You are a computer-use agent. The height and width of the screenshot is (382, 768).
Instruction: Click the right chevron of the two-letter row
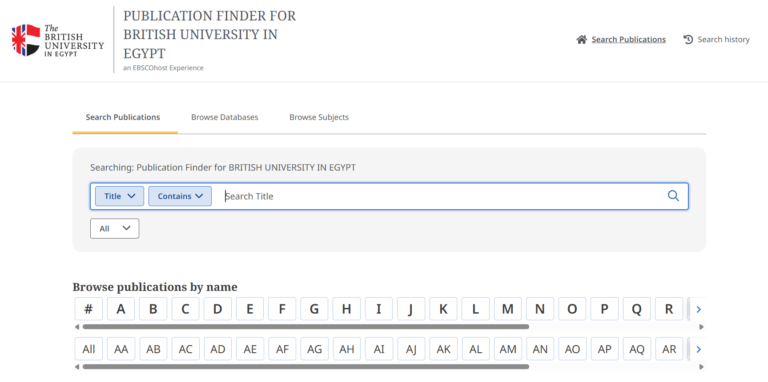pos(699,349)
